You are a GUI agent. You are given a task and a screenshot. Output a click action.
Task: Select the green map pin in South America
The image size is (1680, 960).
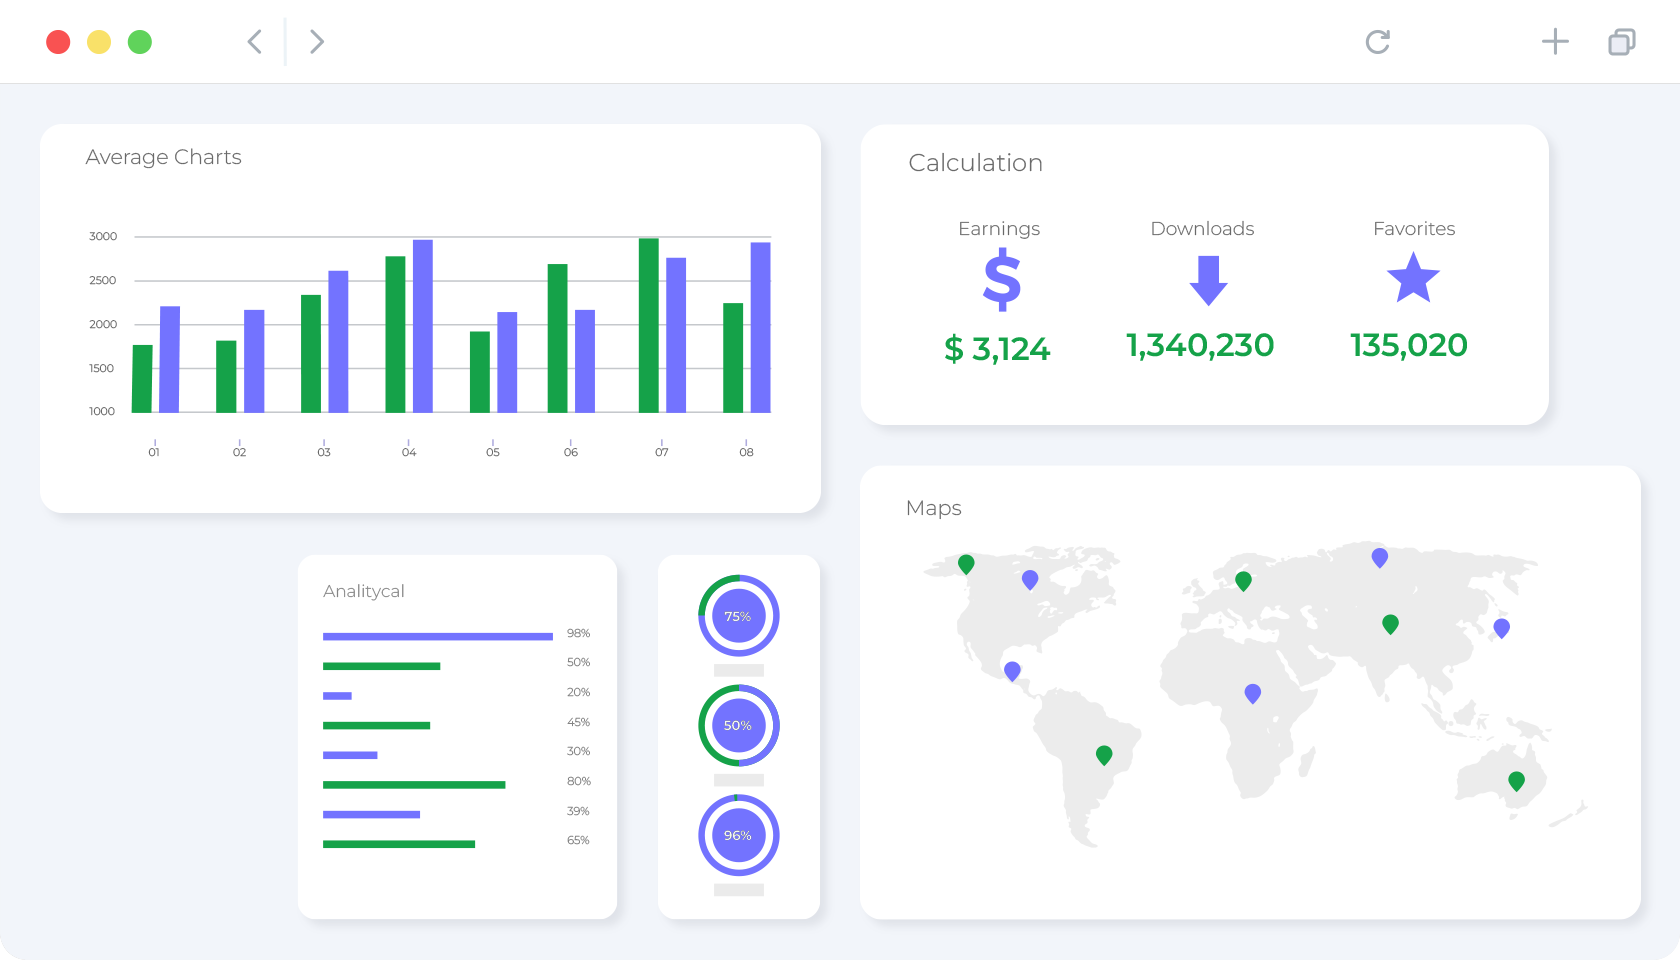(x=1104, y=755)
